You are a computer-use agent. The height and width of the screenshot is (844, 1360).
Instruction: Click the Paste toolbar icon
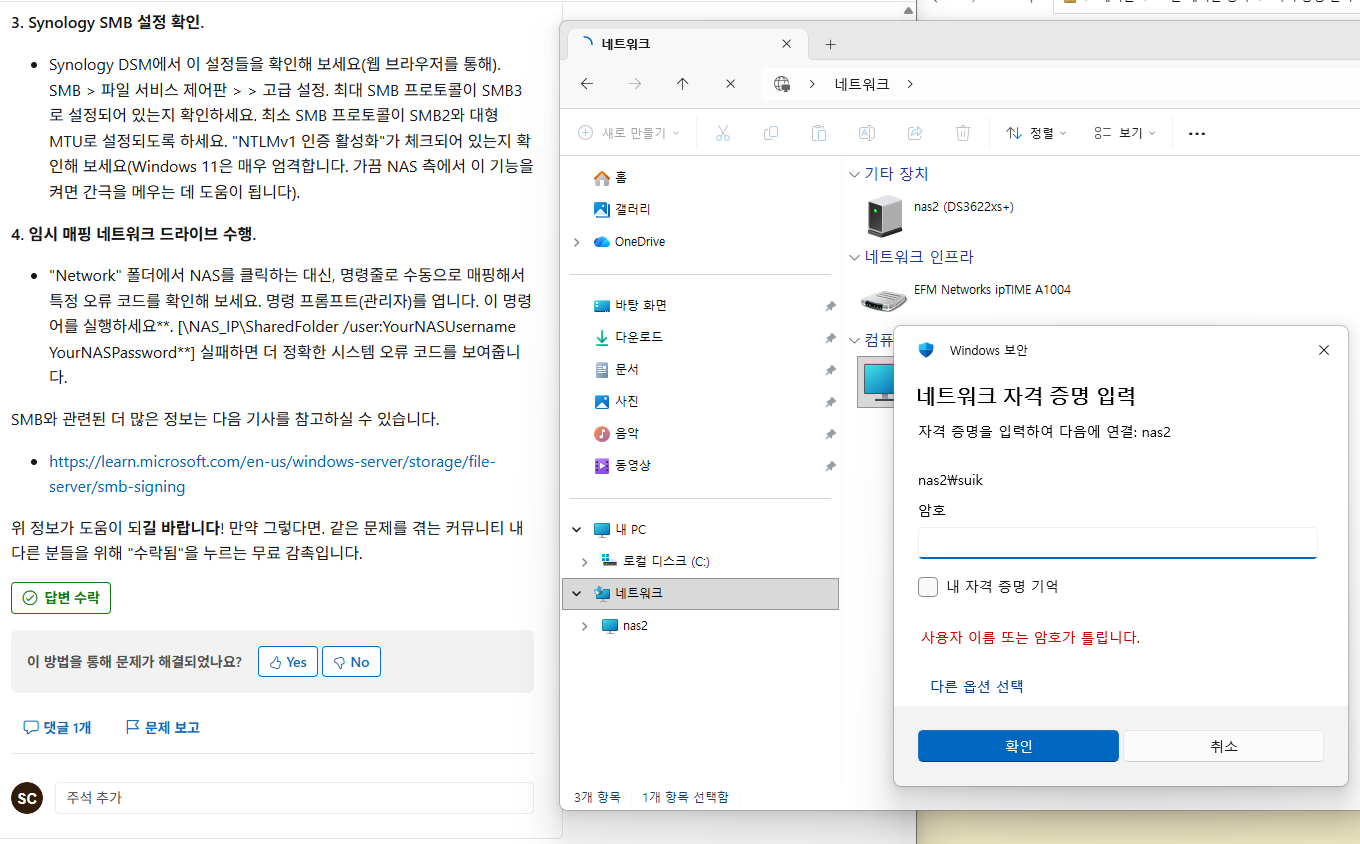[819, 133]
